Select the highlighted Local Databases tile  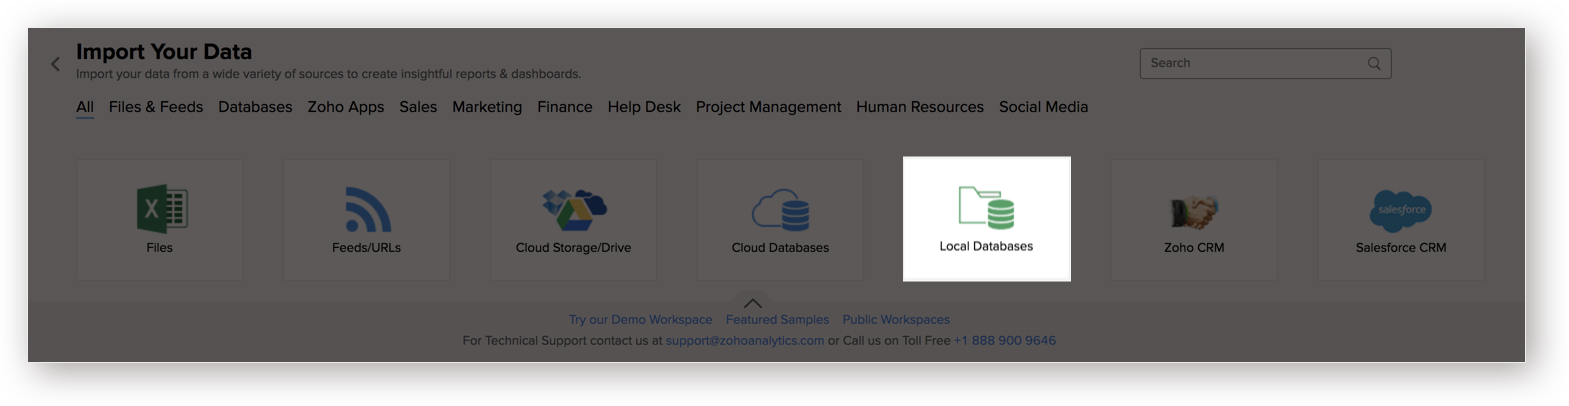tap(987, 219)
